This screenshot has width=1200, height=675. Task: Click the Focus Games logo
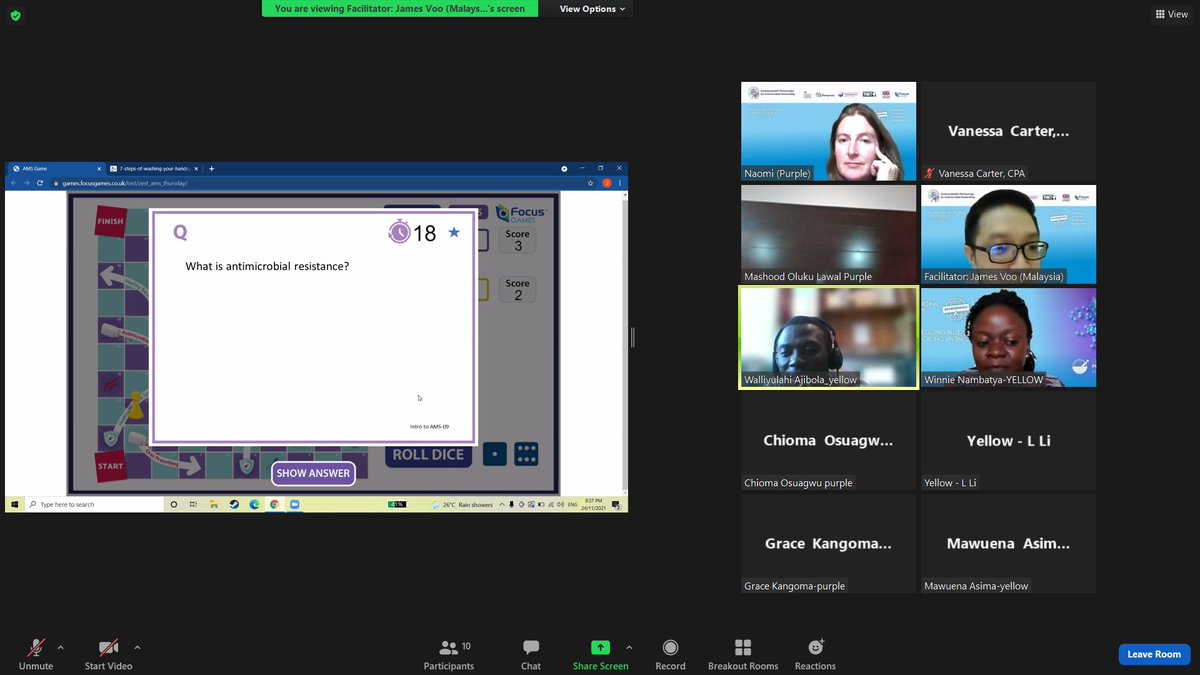(x=520, y=213)
